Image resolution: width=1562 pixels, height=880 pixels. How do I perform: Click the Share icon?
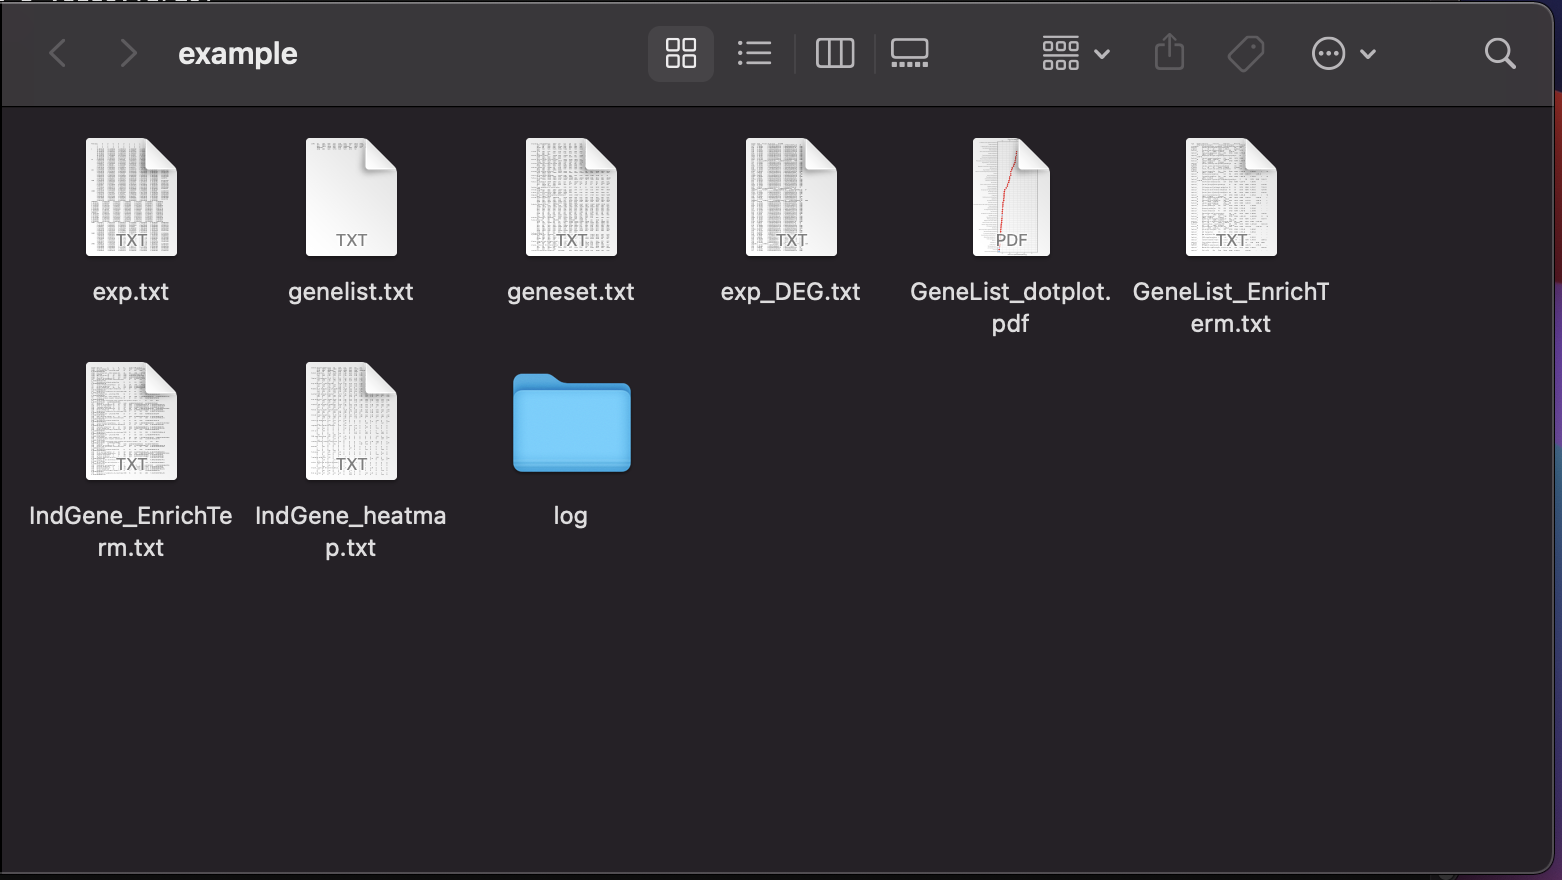1169,53
